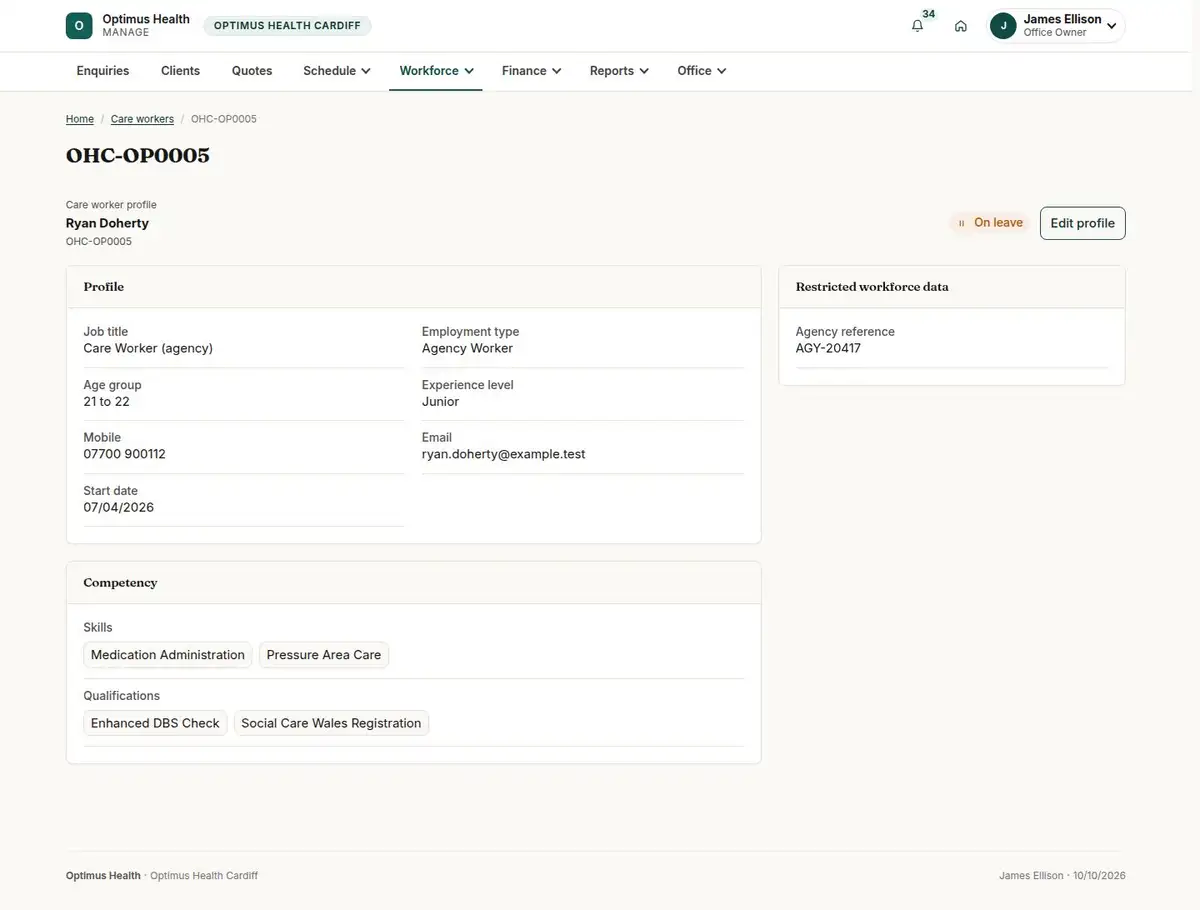This screenshot has height=910, width=1200.
Task: Click the agency reference AGY-20417
Action: 828,348
